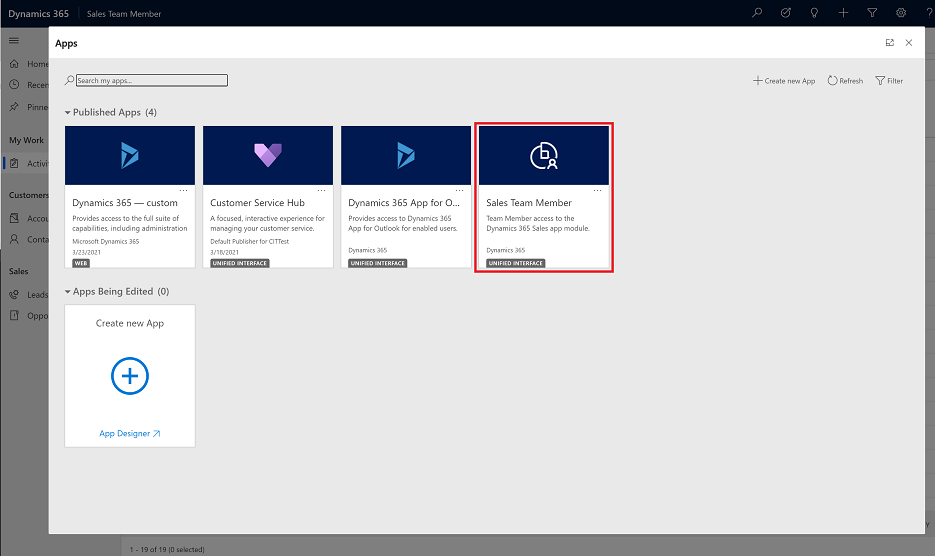Refresh the apps list
Screen dimensions: 935x556
845,81
